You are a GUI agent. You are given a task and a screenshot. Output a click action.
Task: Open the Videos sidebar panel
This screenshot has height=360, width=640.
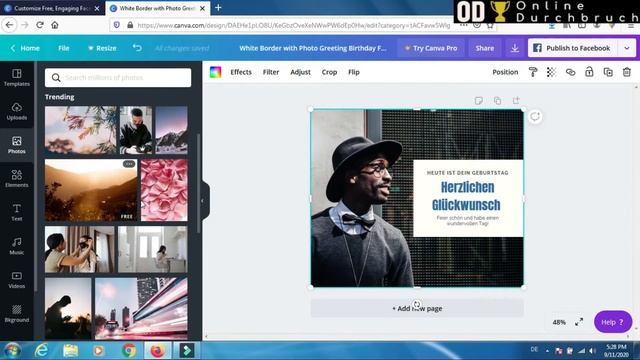[17, 280]
